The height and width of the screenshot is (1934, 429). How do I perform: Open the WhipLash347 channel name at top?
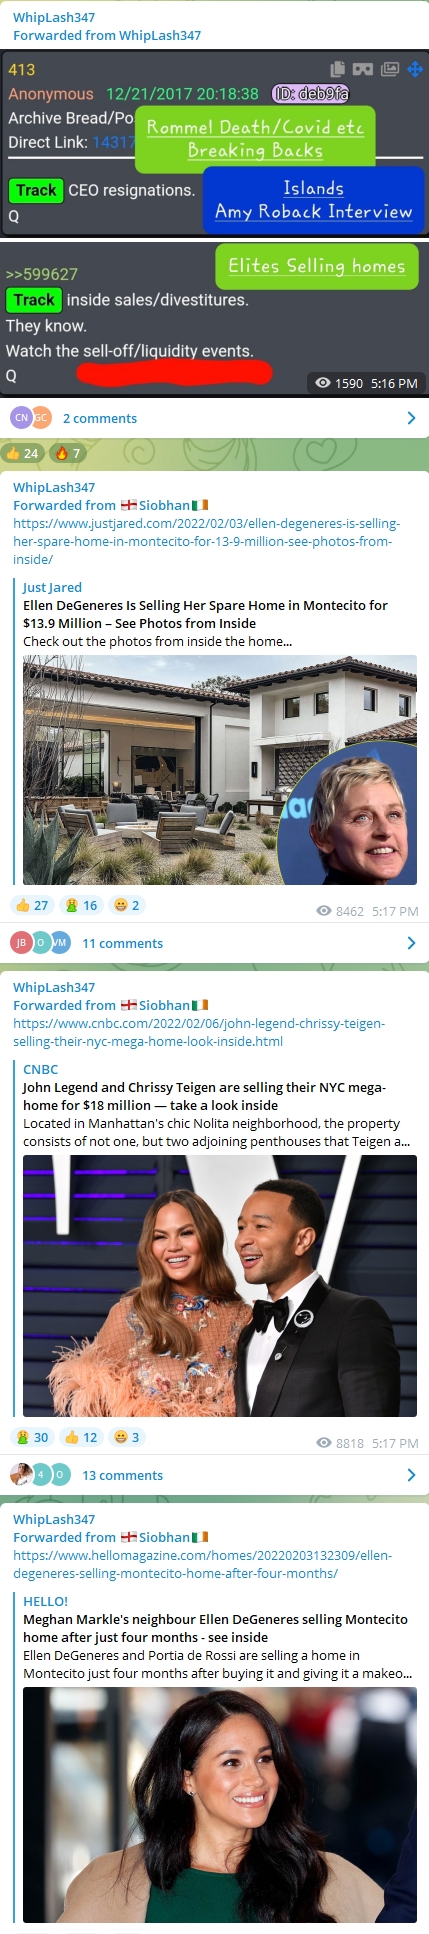tap(54, 17)
